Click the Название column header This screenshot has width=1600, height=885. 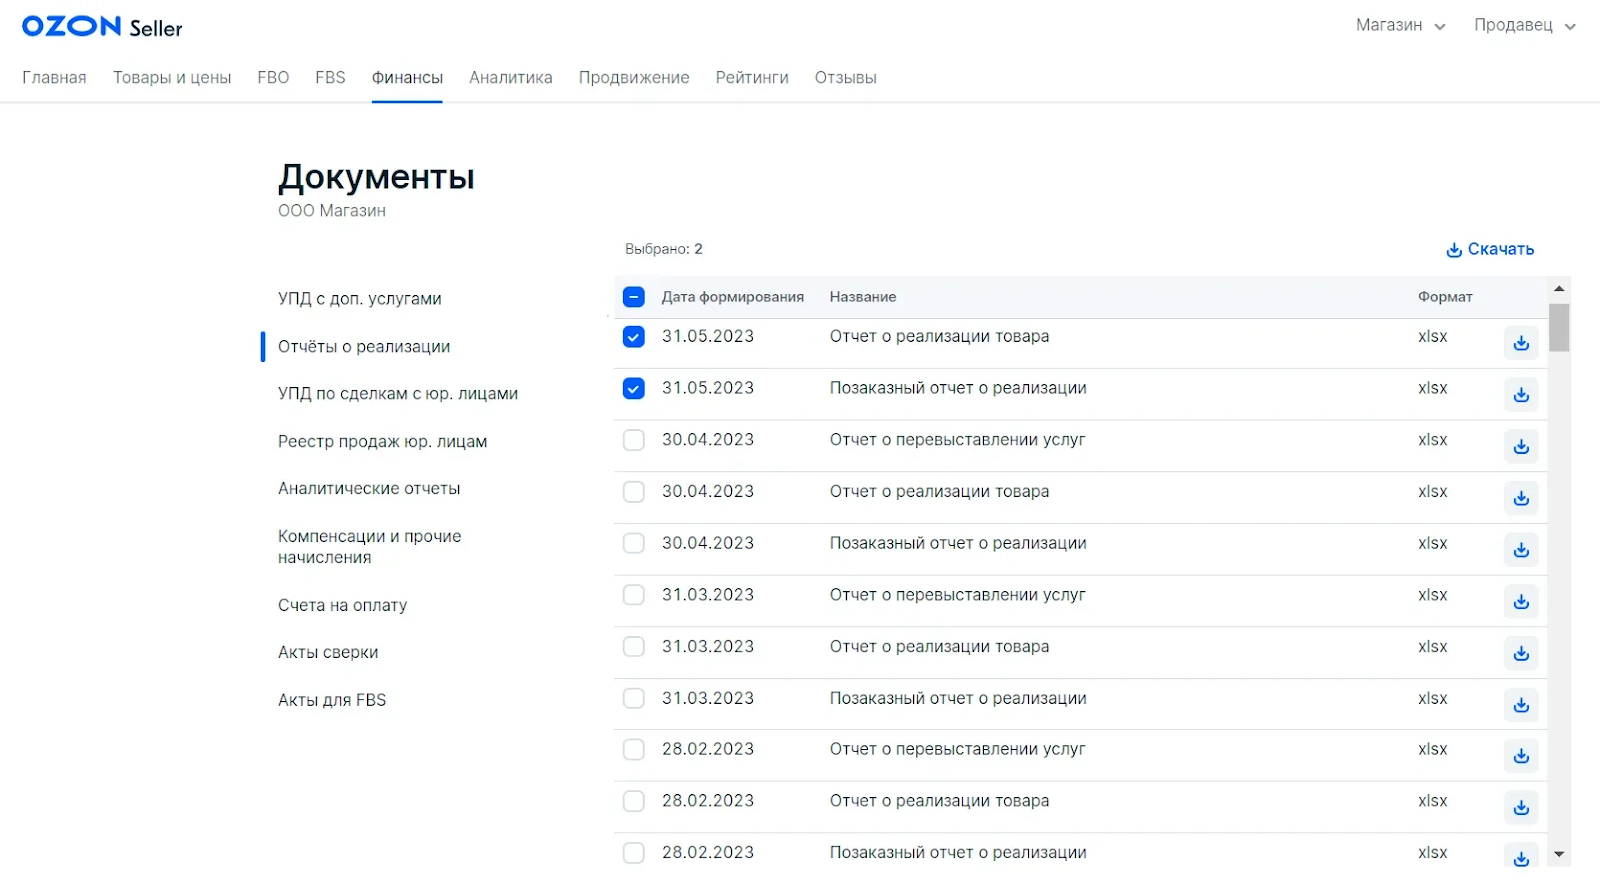863,297
